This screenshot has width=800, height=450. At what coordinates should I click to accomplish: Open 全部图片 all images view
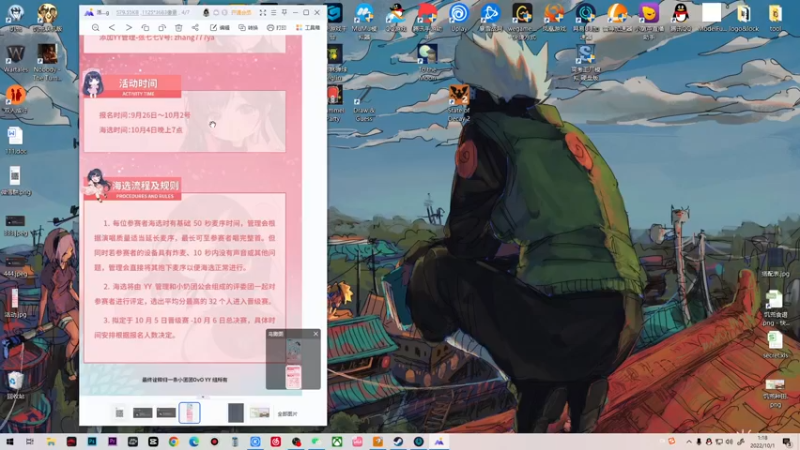tap(287, 414)
